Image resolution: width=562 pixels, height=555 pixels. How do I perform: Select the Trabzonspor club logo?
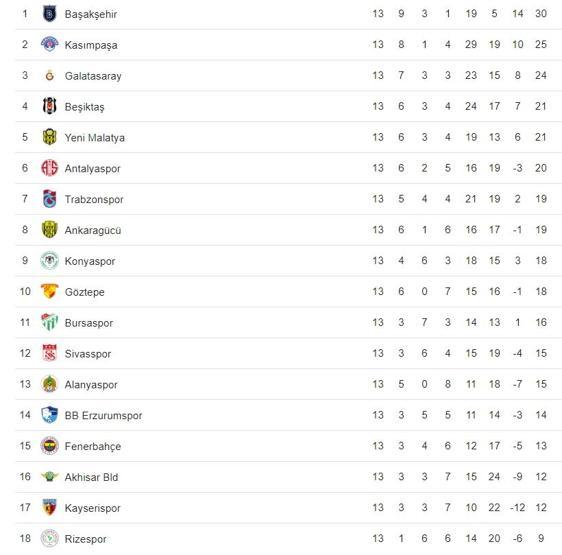click(x=49, y=199)
